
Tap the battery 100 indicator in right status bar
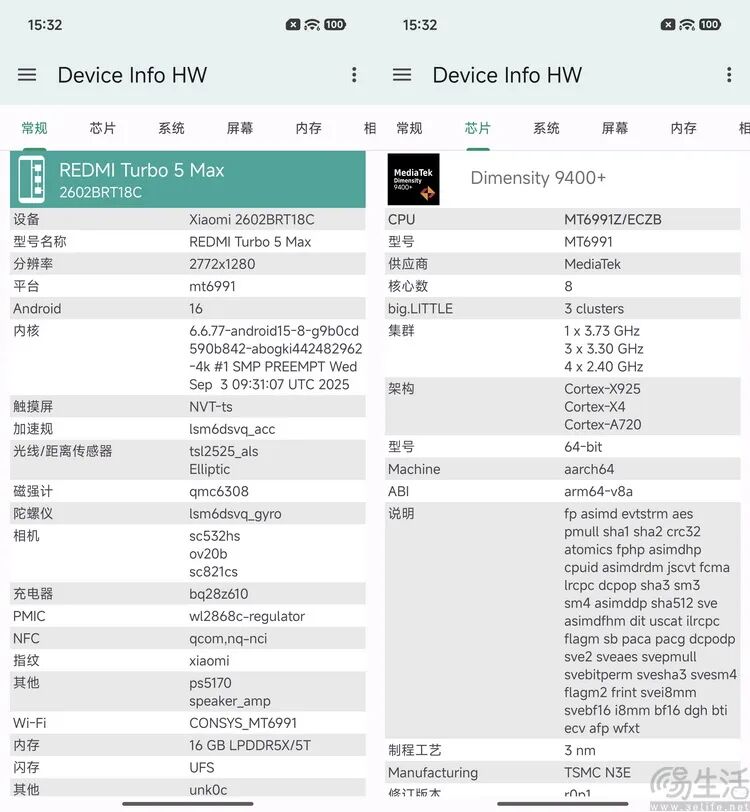point(709,24)
